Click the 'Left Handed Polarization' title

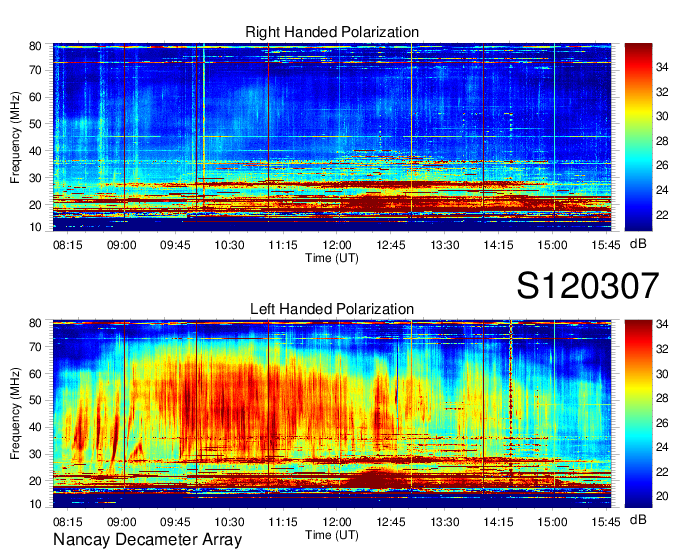tap(332, 309)
